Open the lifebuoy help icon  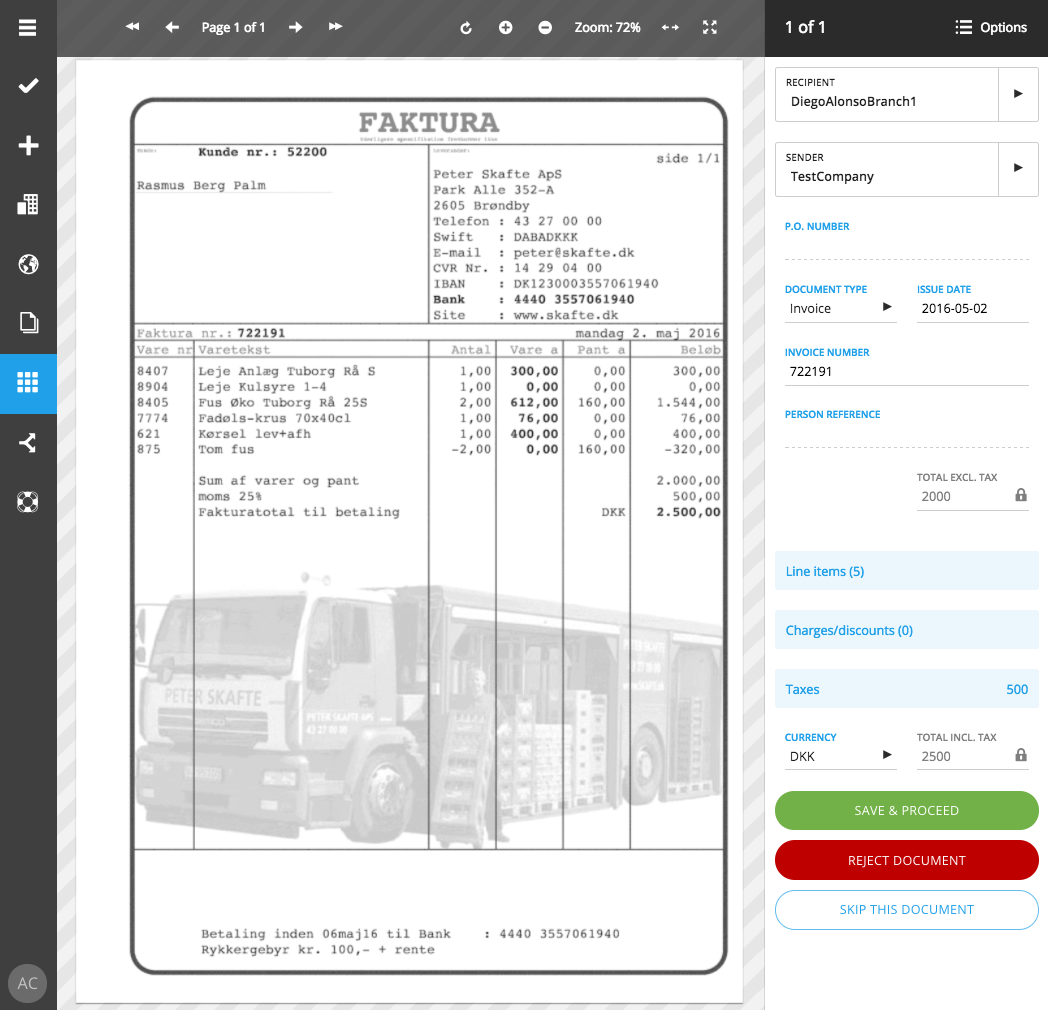[x=28, y=502]
